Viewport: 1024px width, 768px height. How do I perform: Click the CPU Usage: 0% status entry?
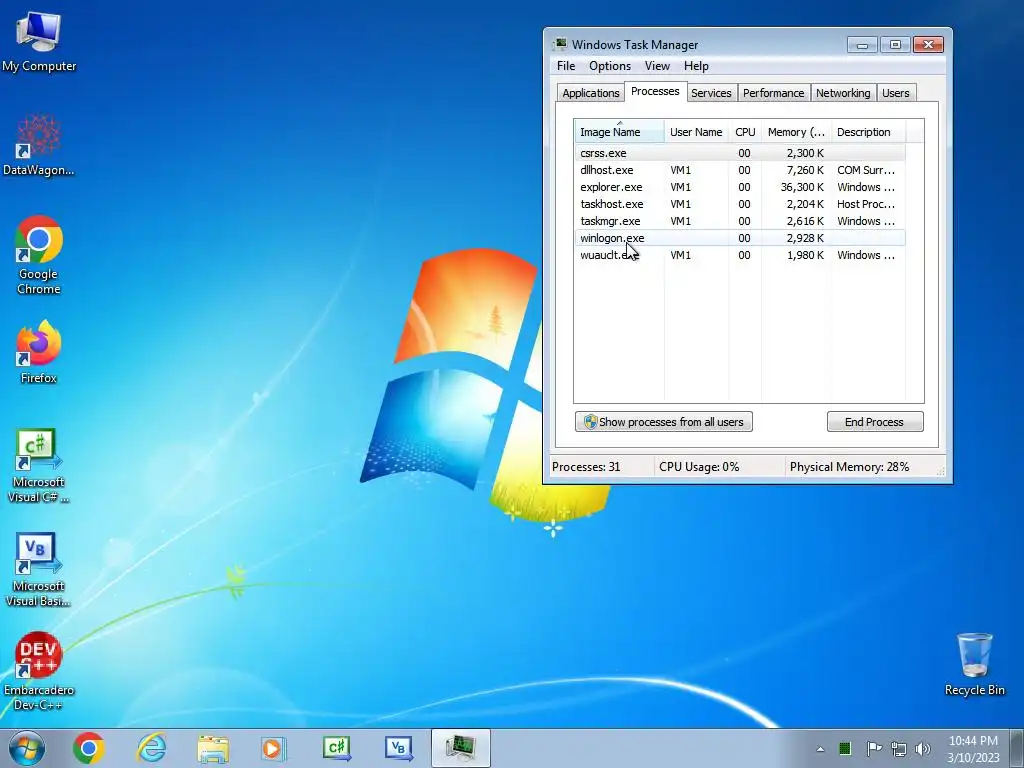(699, 467)
